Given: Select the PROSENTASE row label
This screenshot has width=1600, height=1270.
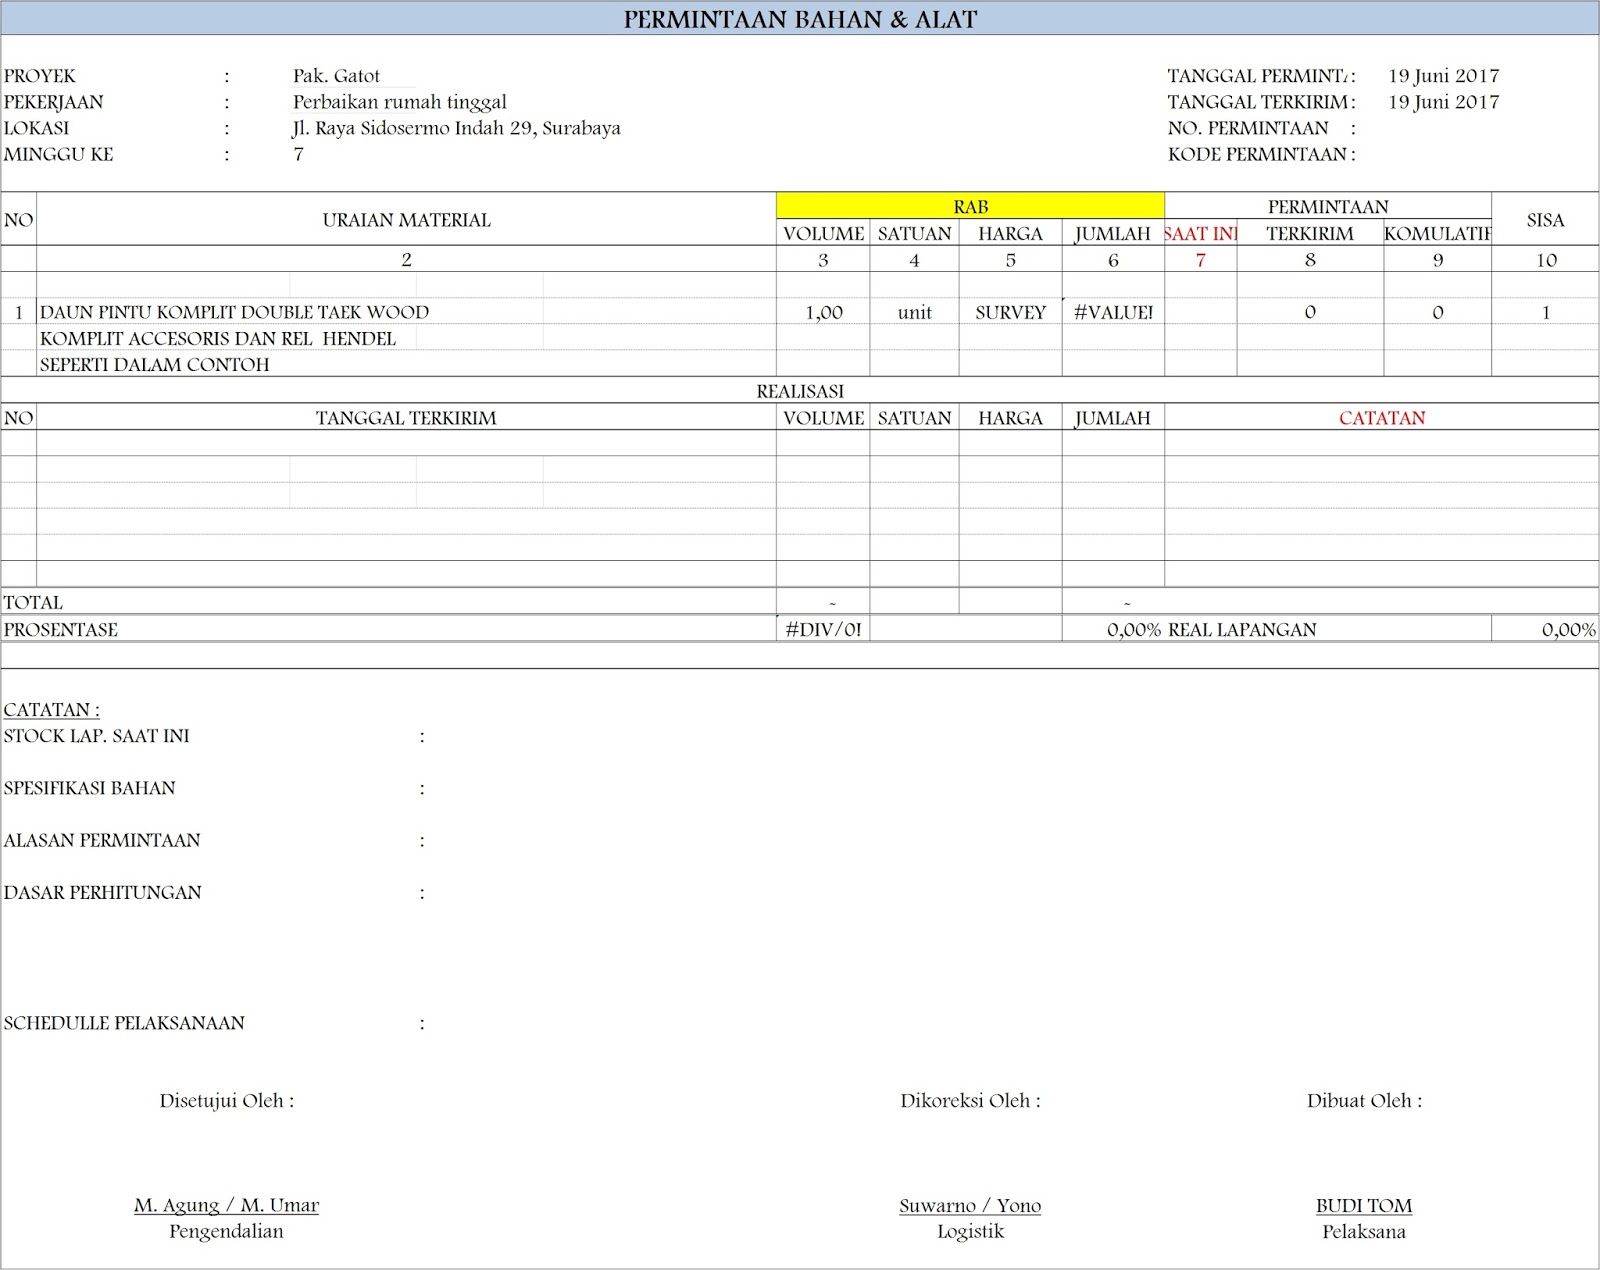Looking at the screenshot, I should click(61, 629).
